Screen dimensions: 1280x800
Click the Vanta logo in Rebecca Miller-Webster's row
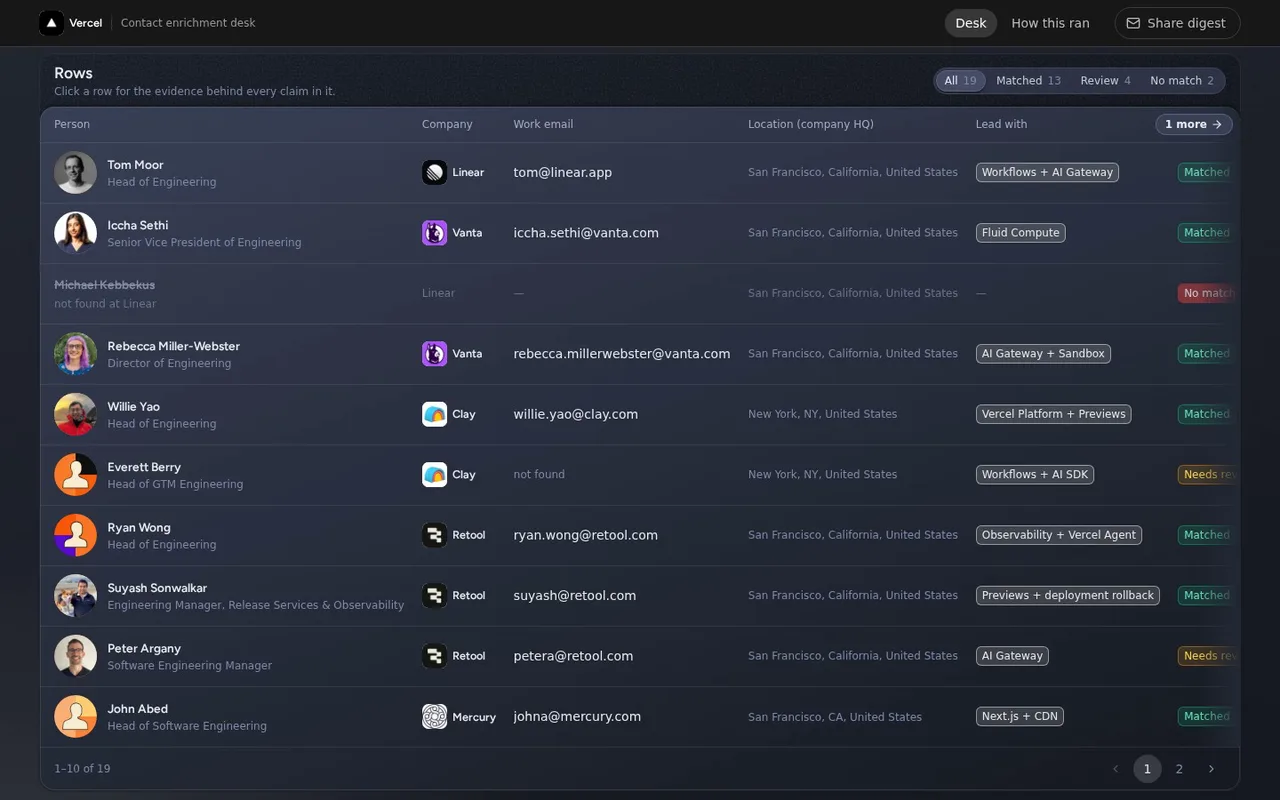pyautogui.click(x=434, y=354)
